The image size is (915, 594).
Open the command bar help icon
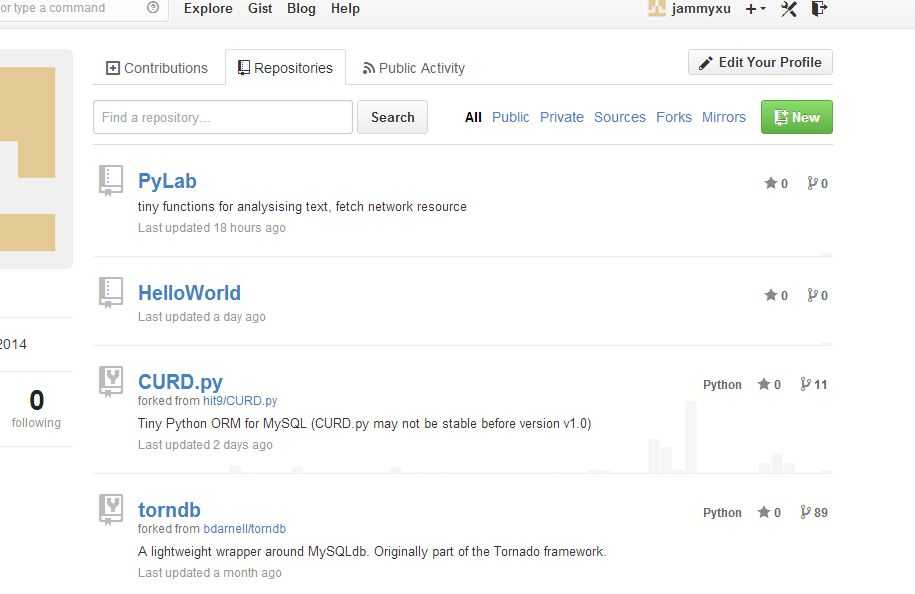click(153, 8)
